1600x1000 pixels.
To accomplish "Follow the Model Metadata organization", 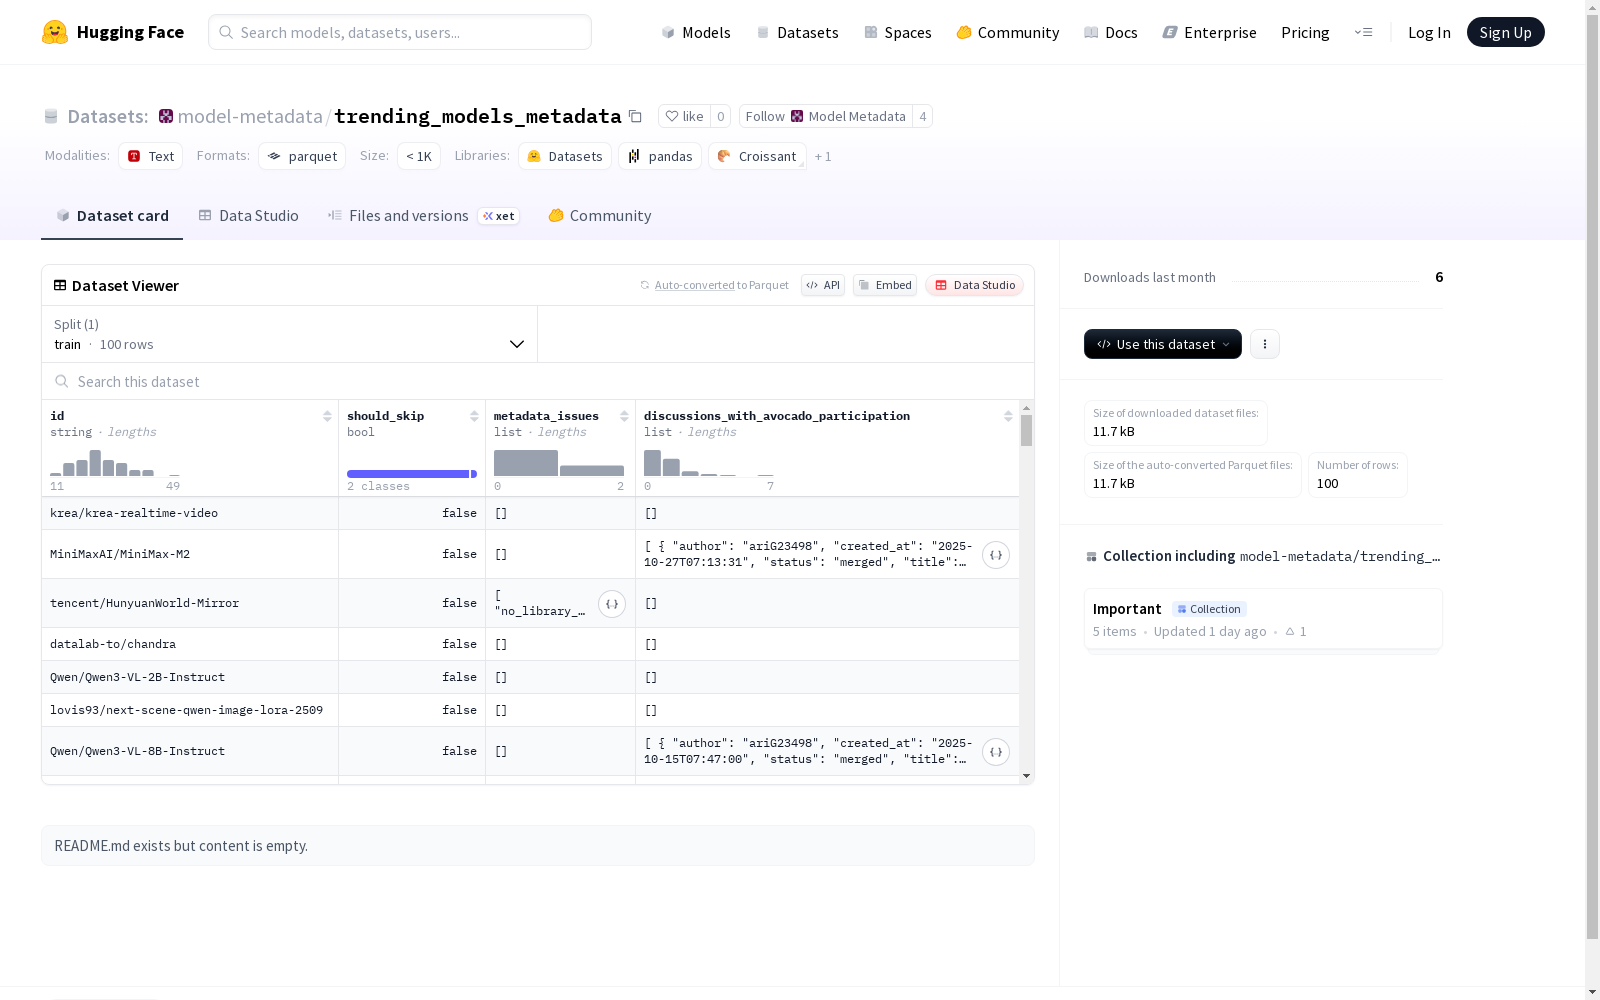I will click(x=826, y=116).
